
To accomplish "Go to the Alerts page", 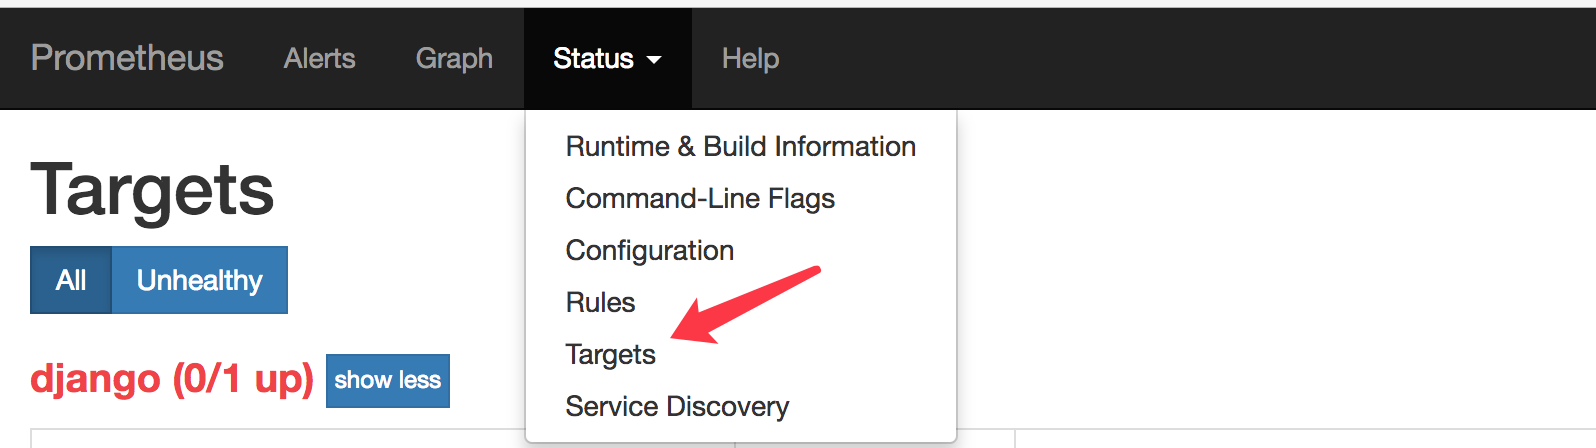I will [x=319, y=58].
